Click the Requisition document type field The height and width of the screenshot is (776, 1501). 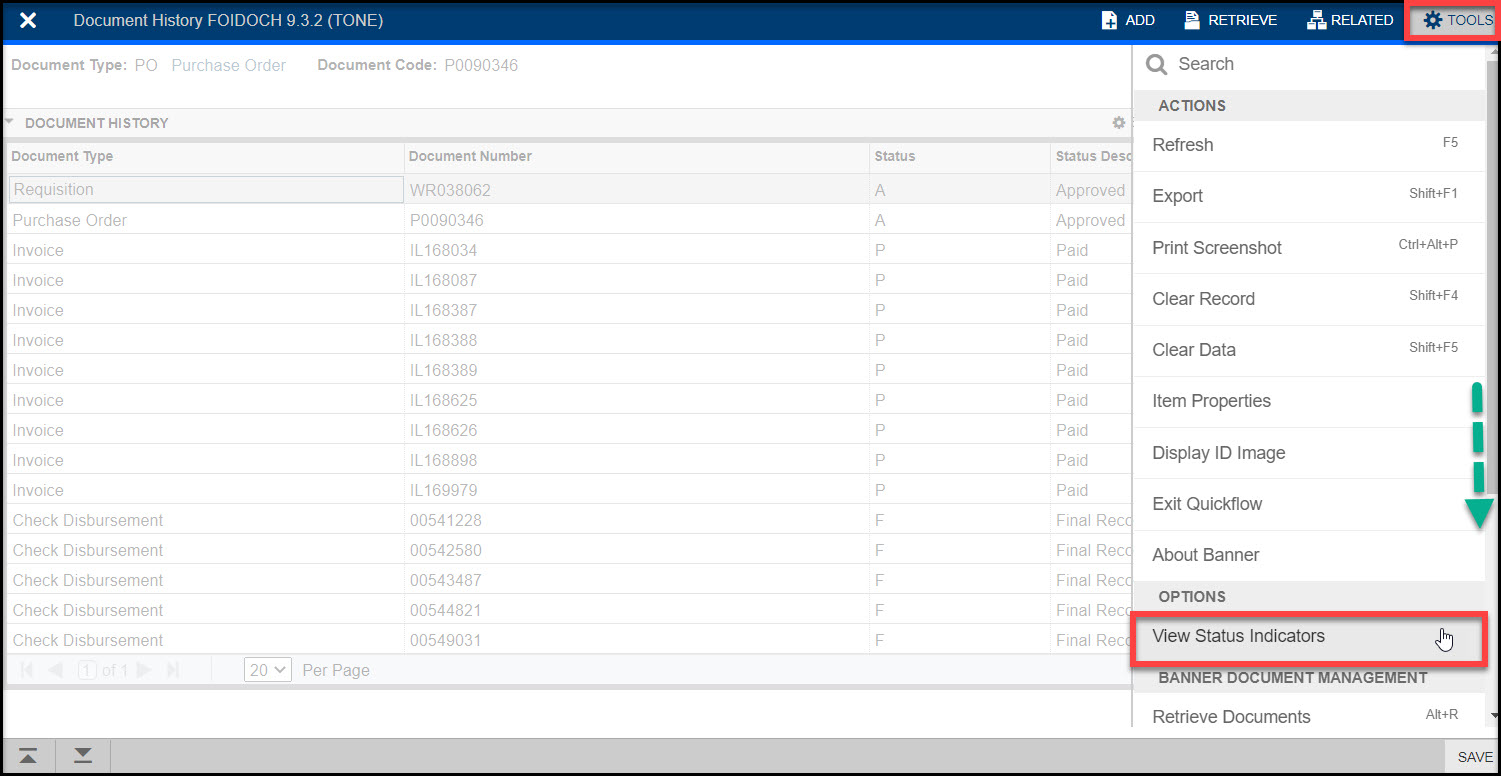click(x=206, y=190)
